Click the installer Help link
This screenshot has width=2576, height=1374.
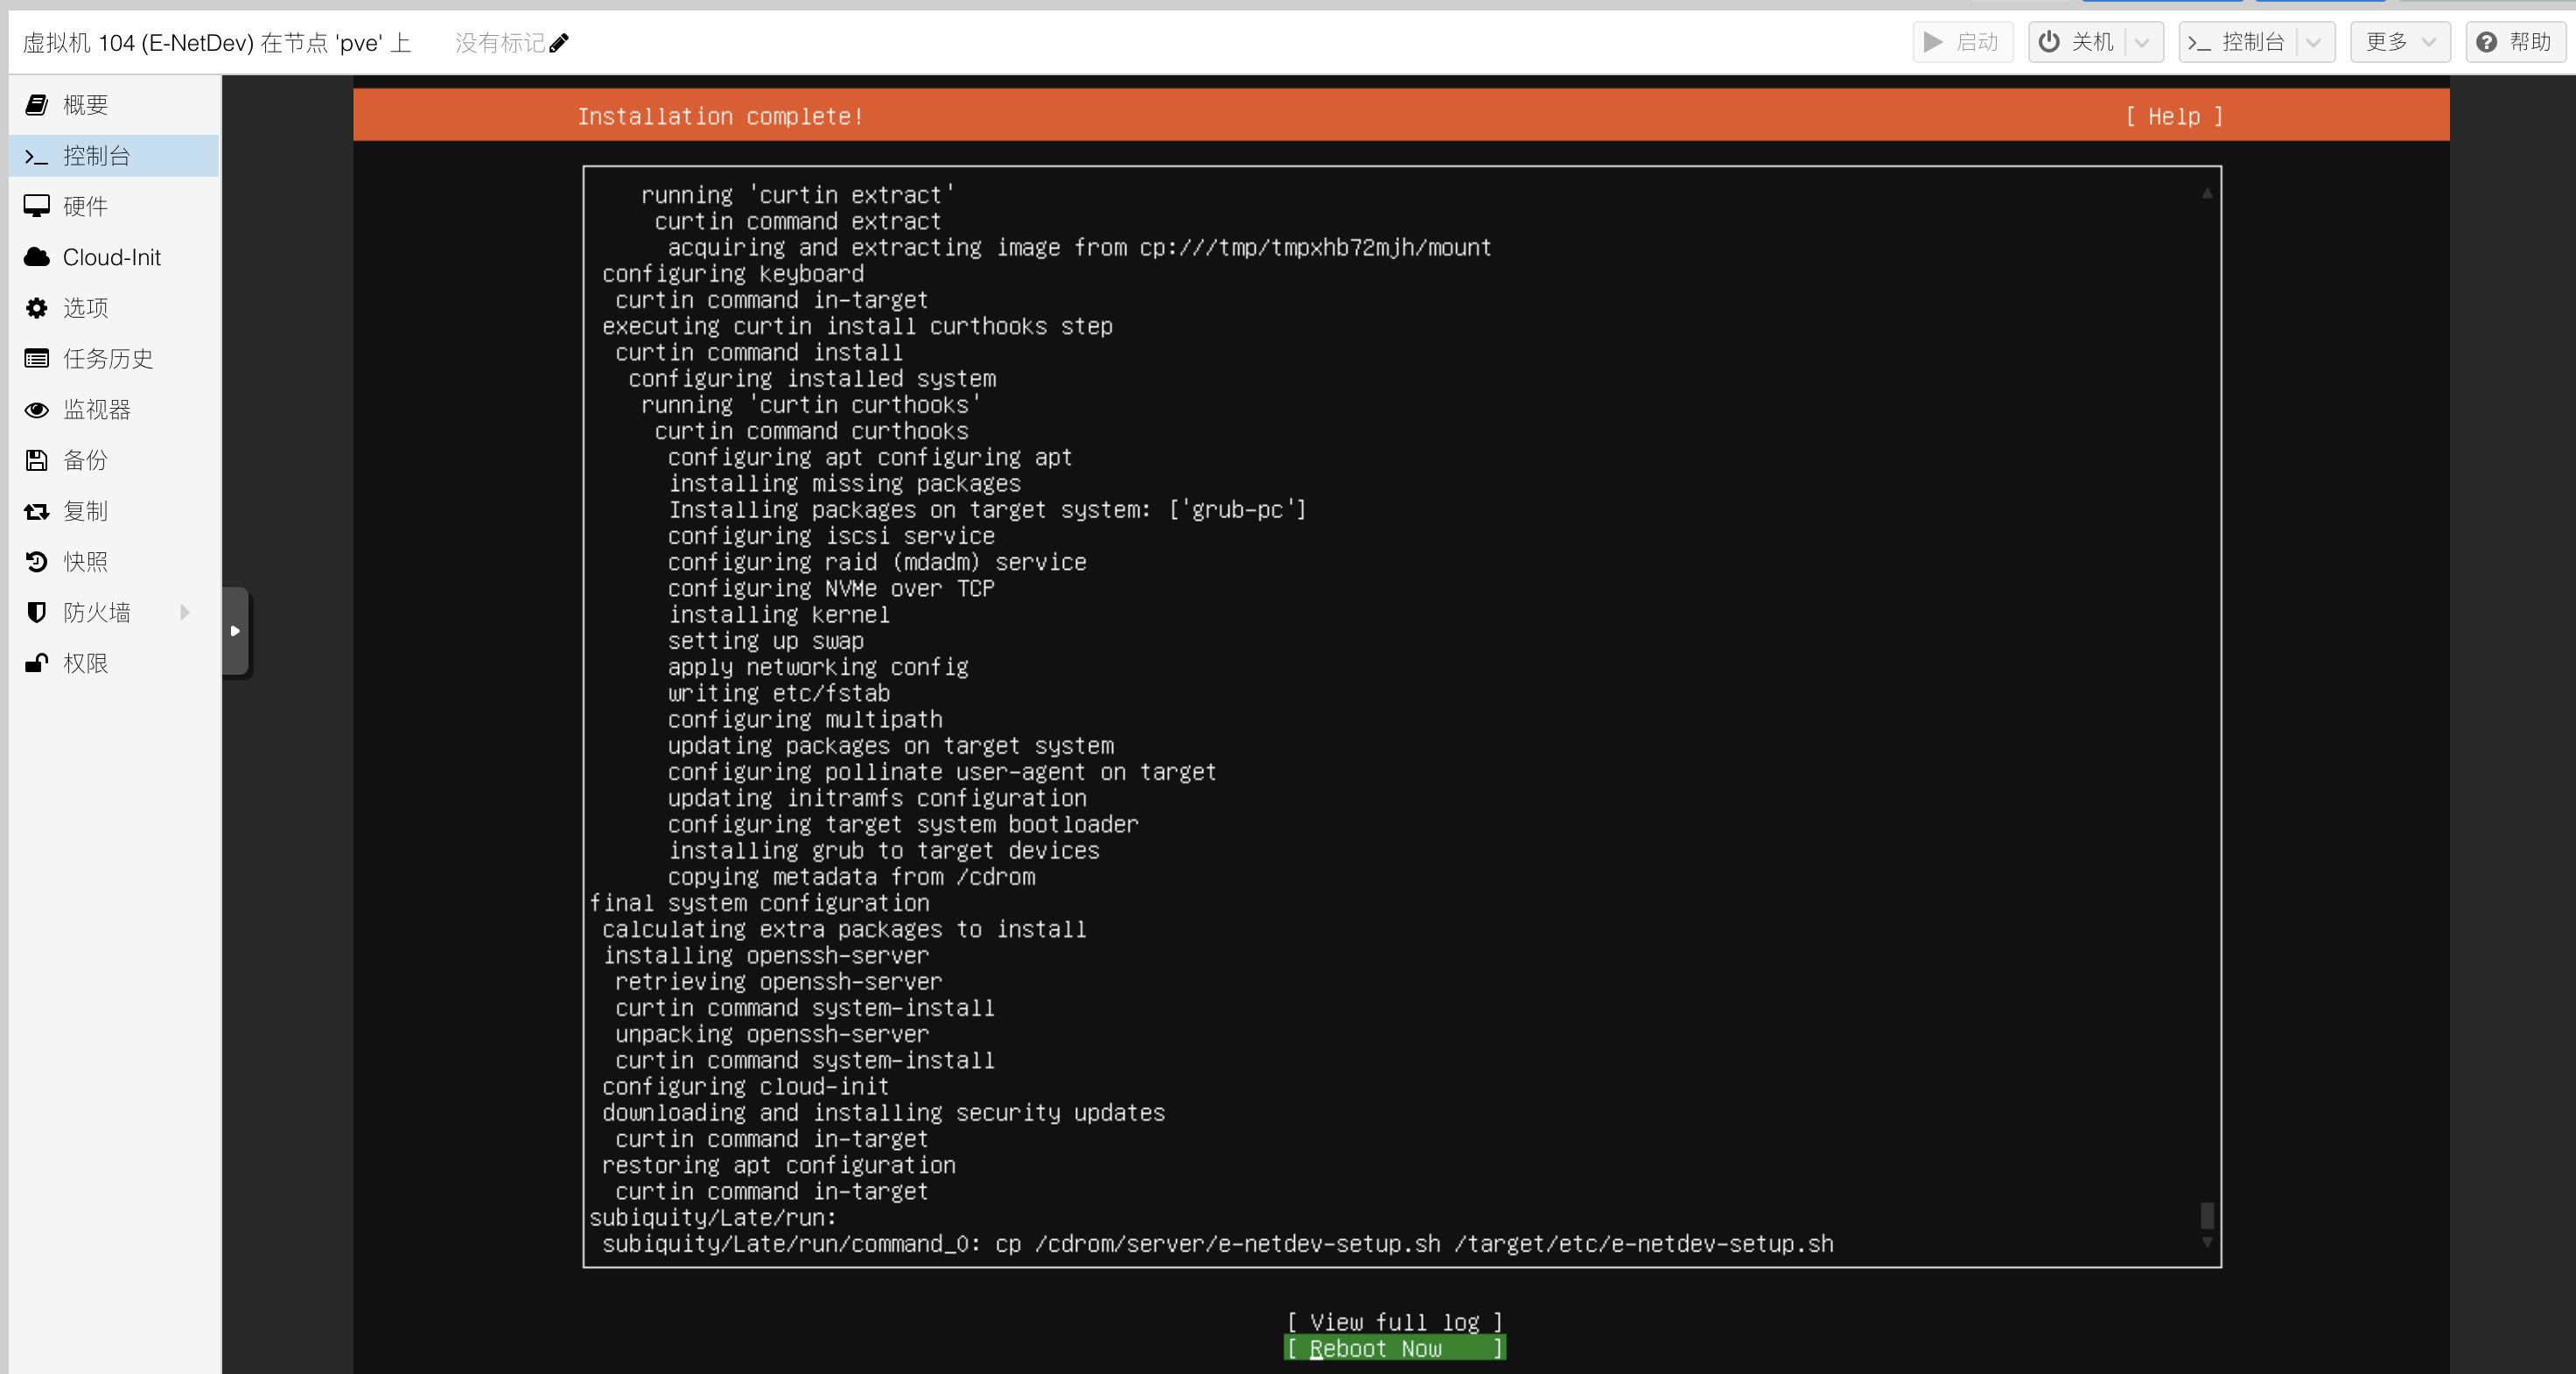(2174, 117)
